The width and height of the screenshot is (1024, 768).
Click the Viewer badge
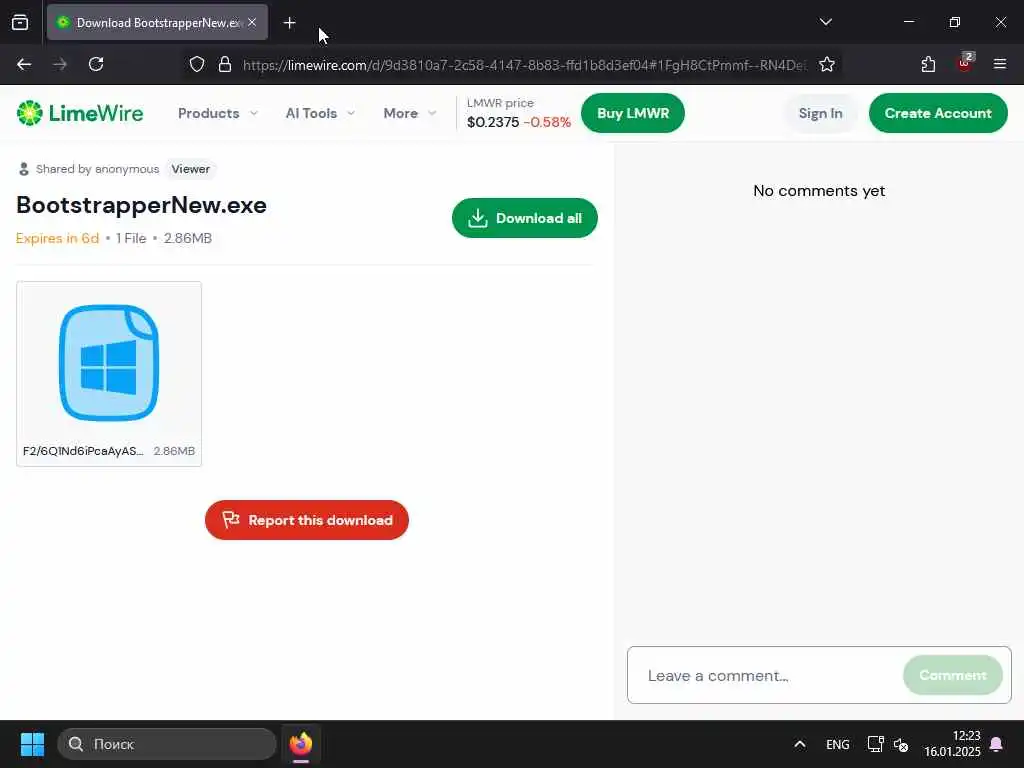[x=191, y=169]
